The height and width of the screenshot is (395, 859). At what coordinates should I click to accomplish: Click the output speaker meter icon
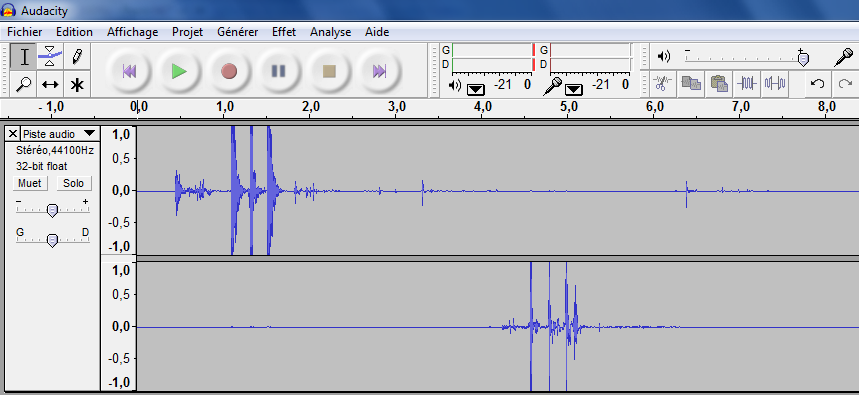455,85
